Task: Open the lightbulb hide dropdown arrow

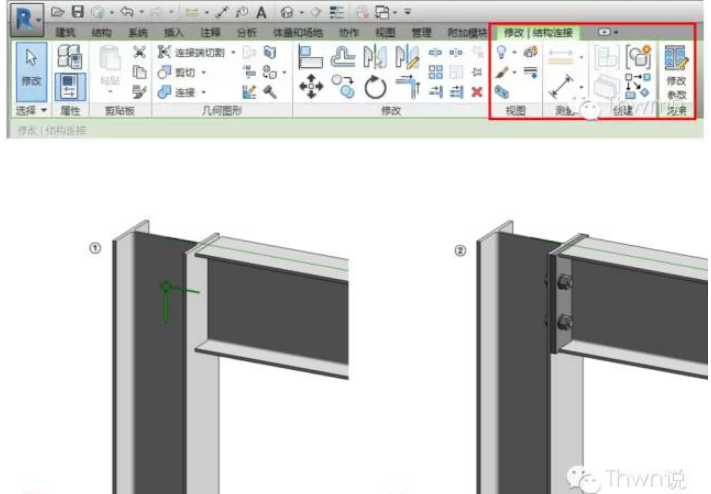Action: [x=515, y=53]
